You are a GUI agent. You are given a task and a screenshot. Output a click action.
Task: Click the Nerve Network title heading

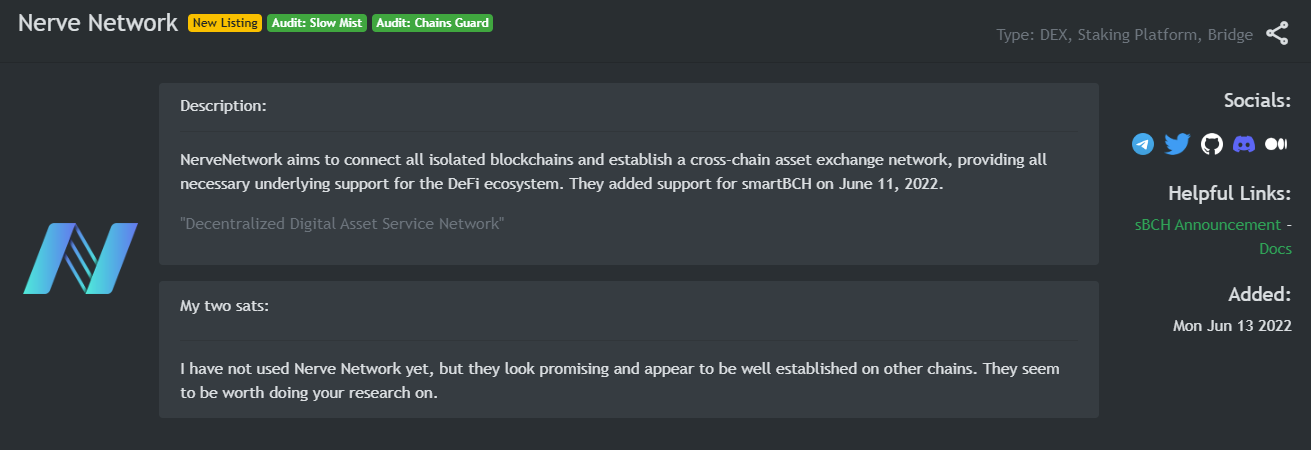(x=98, y=23)
